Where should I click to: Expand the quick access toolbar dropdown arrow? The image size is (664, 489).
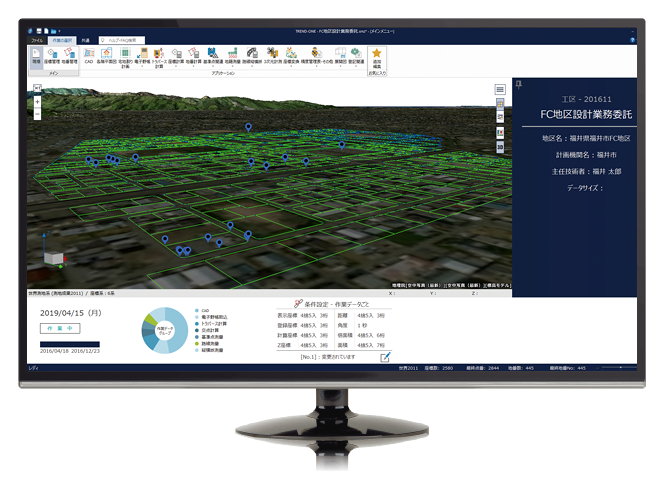point(60,31)
